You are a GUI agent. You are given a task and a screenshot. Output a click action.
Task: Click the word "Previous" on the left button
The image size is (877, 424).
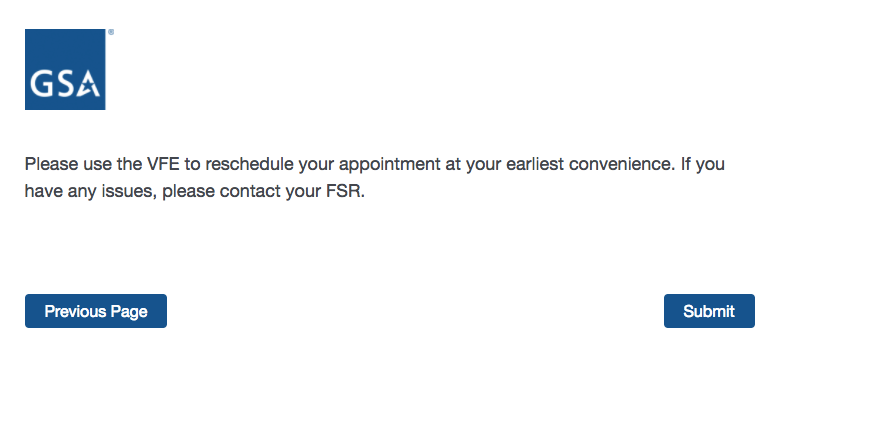[76, 311]
